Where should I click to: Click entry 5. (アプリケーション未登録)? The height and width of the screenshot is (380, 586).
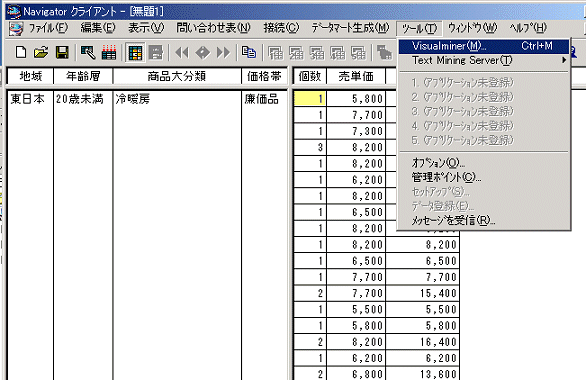click(484, 140)
